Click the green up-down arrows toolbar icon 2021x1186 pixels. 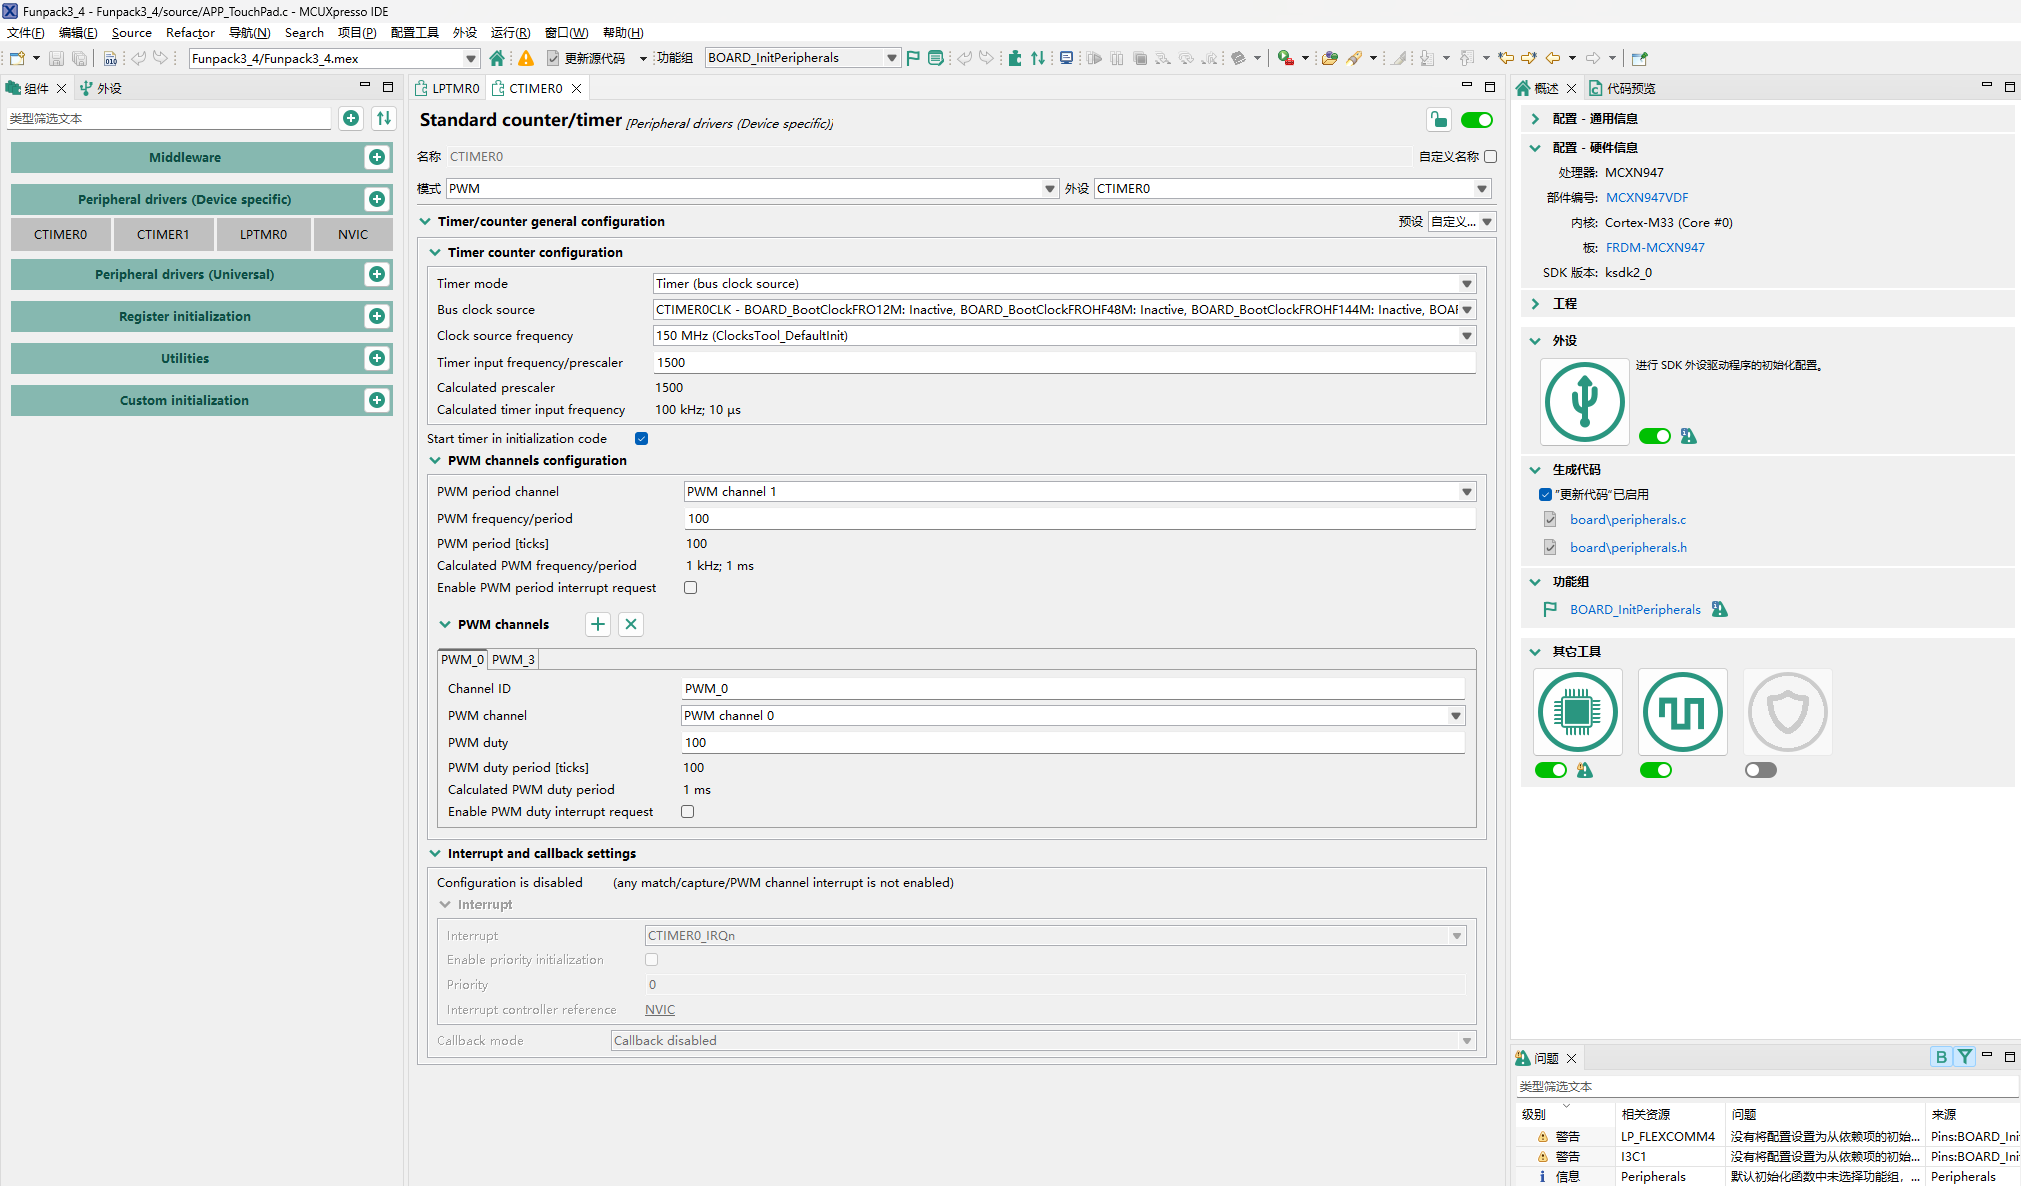(x=1038, y=58)
